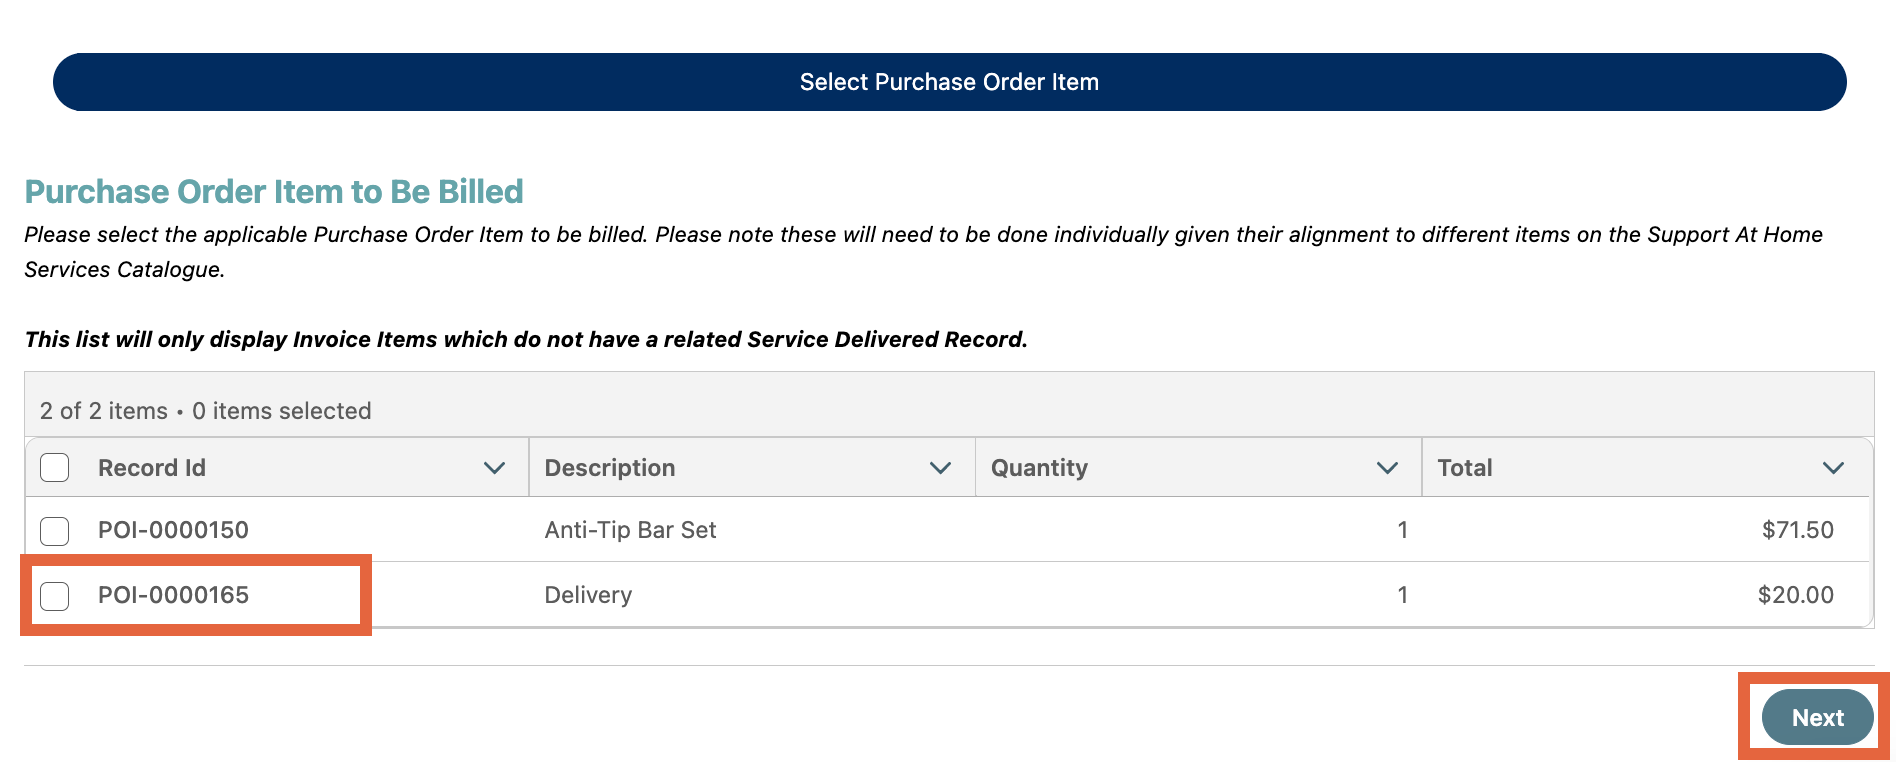Click the POI-0000150 record id text
The width and height of the screenshot is (1896, 762).
[173, 530]
